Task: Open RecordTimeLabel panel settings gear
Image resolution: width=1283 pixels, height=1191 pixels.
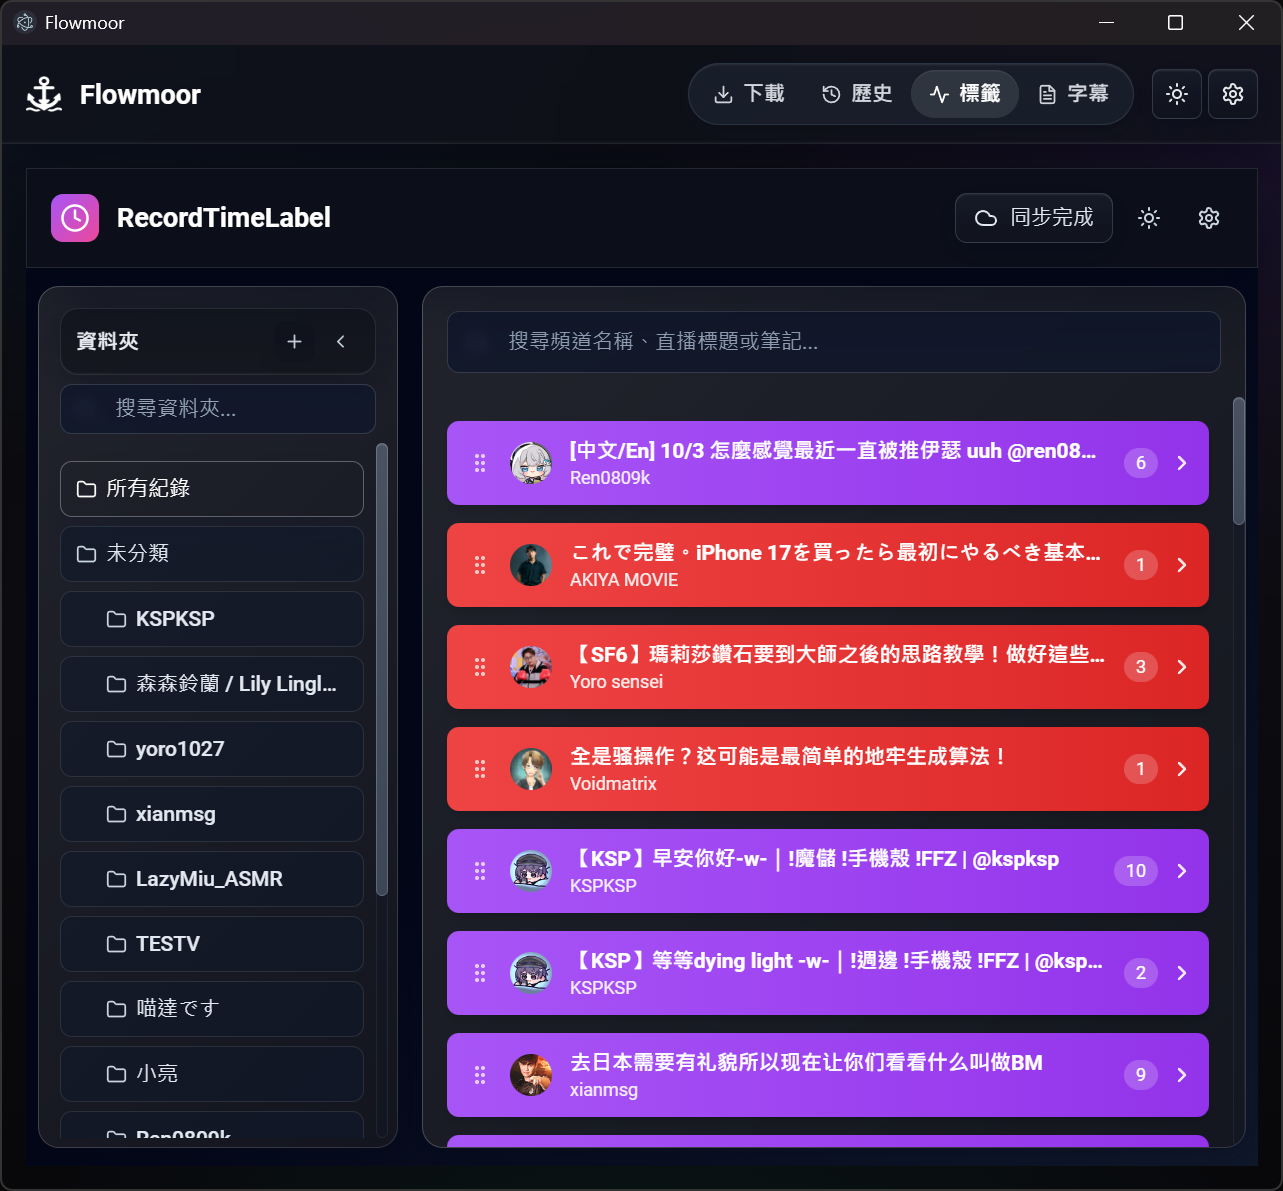Action: (x=1208, y=218)
